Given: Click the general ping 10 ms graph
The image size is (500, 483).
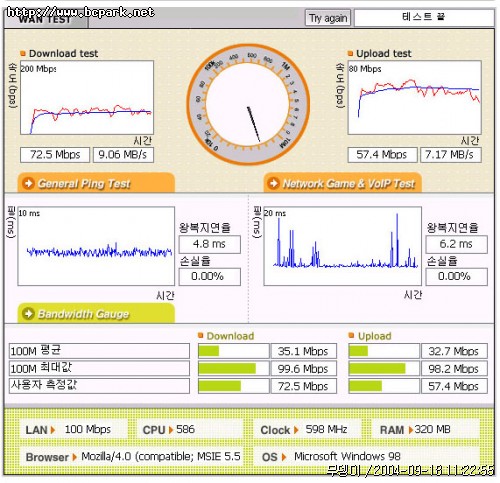Looking at the screenshot, I should pyautogui.click(x=96, y=246).
